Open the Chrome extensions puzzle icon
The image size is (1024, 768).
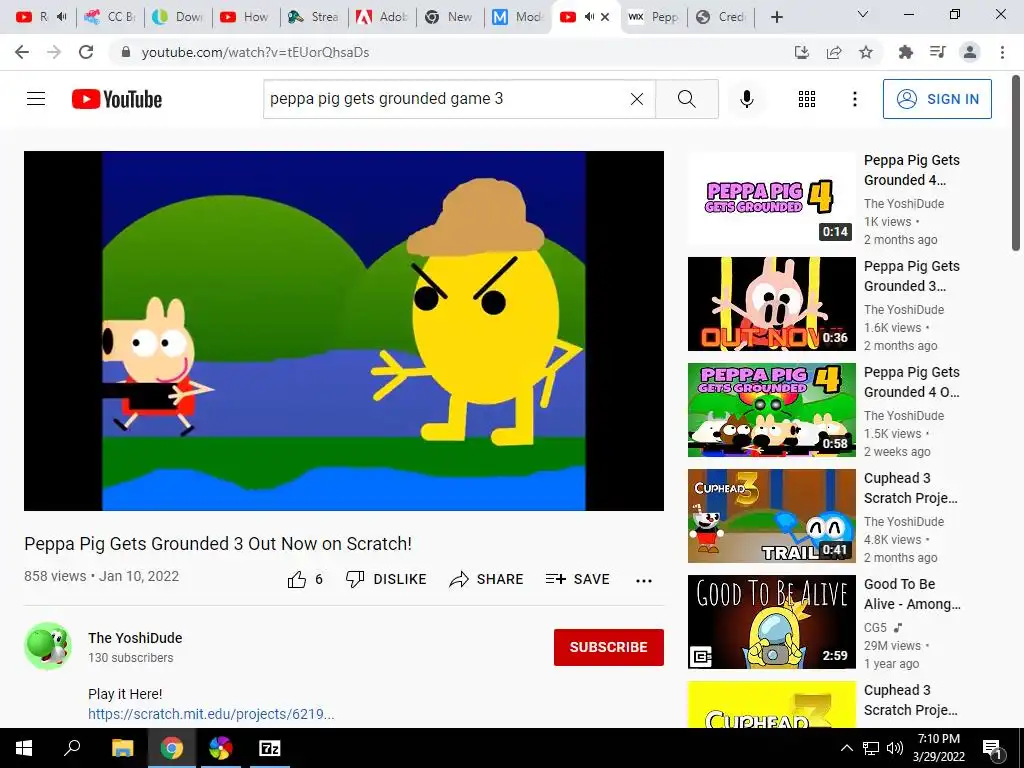906,52
